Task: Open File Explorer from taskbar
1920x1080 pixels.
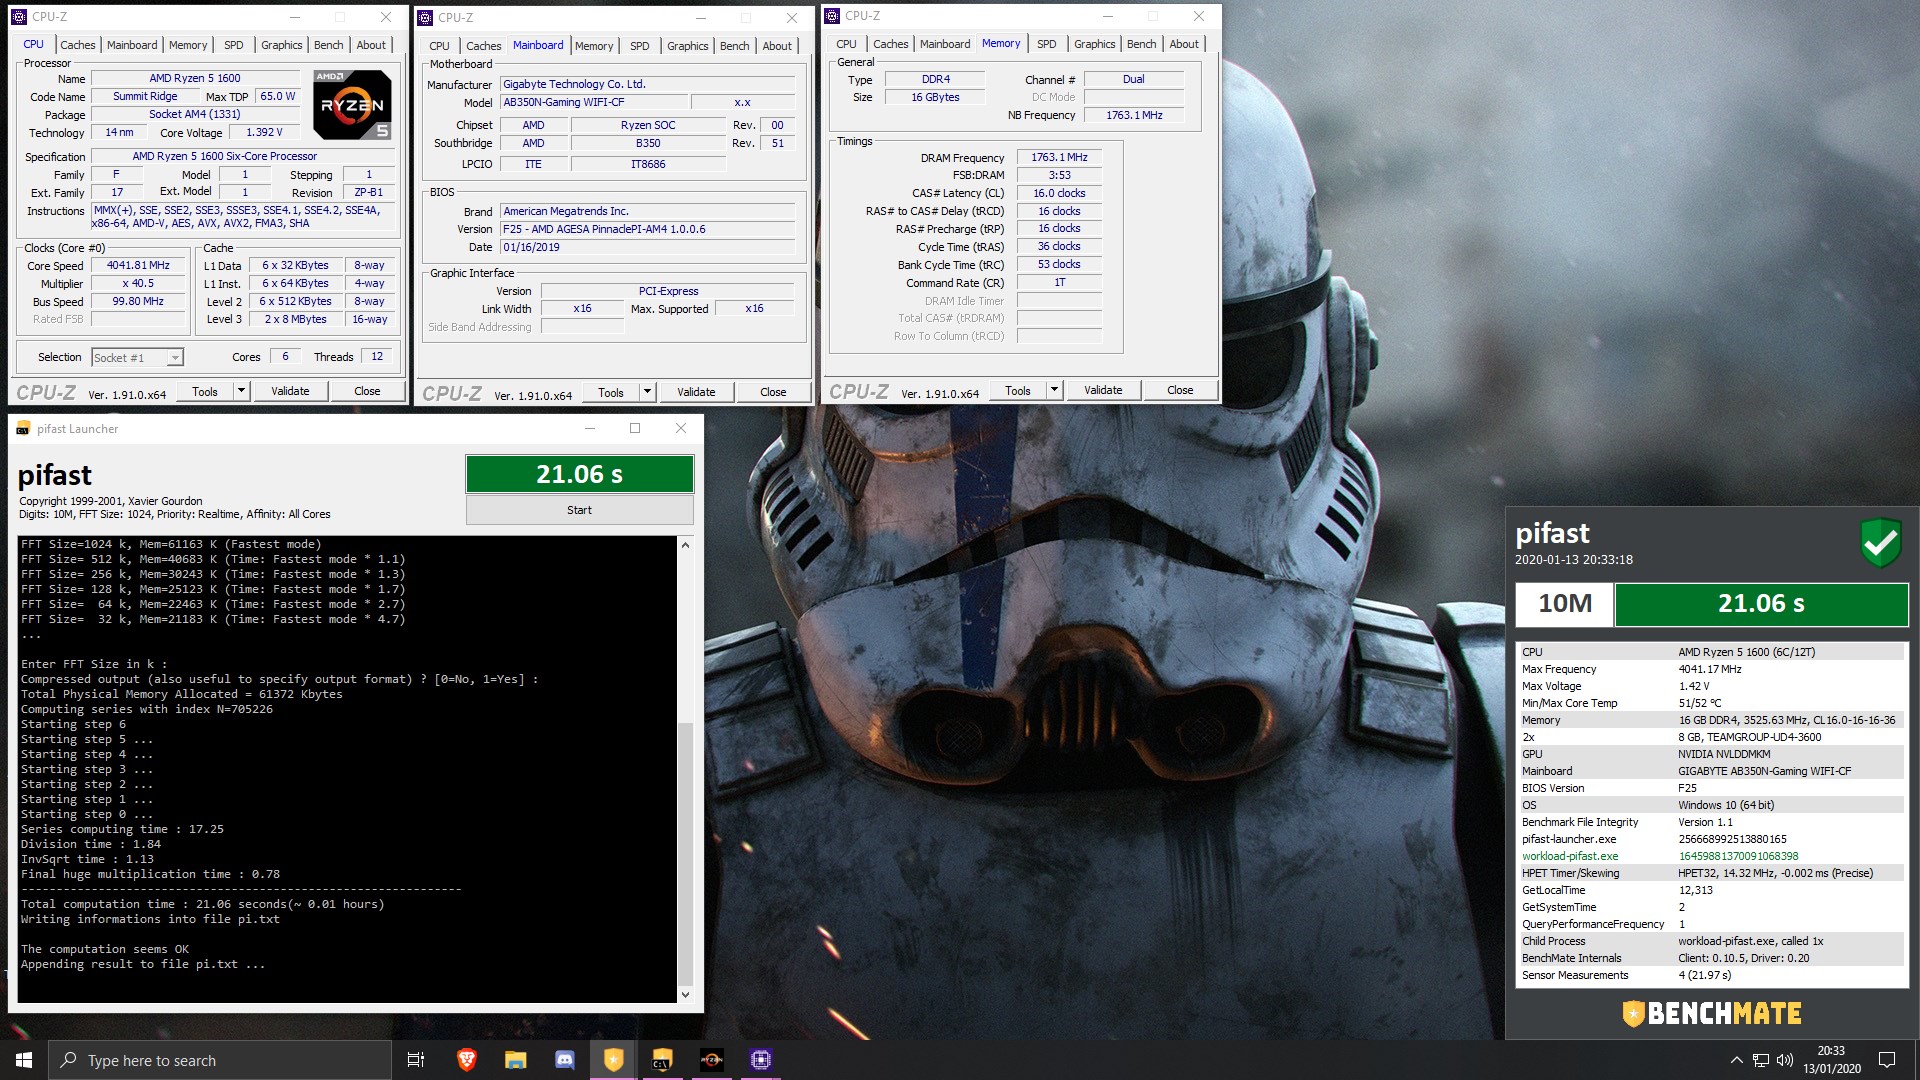Action: pos(515,1060)
